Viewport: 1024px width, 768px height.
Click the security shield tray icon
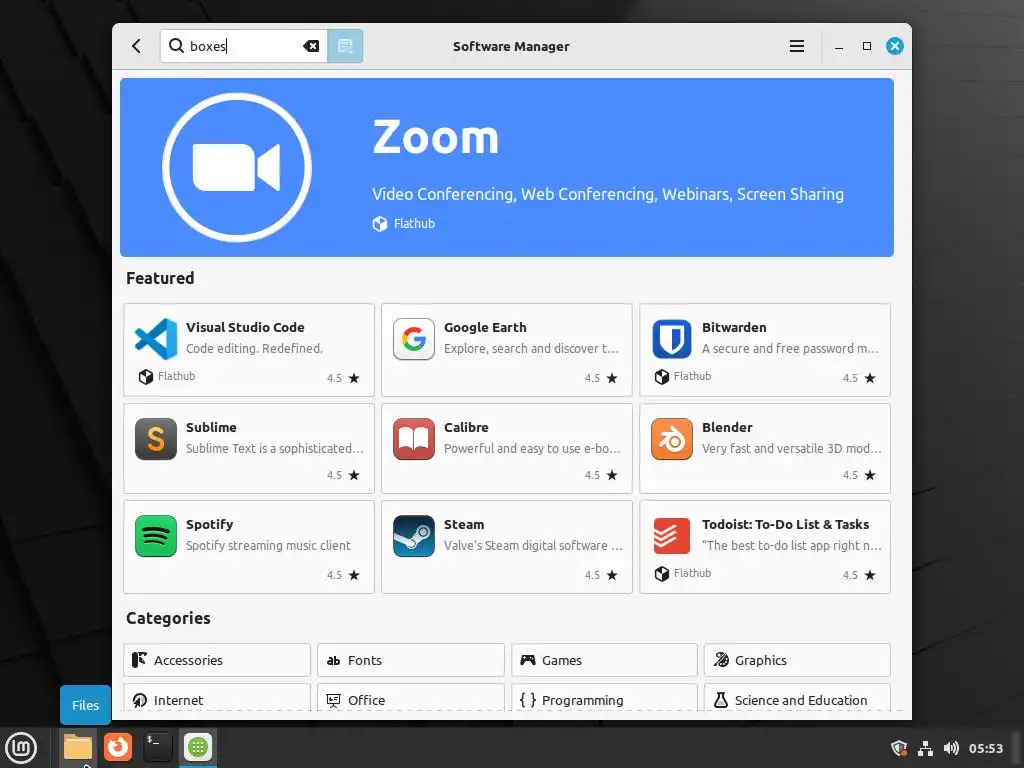point(899,748)
